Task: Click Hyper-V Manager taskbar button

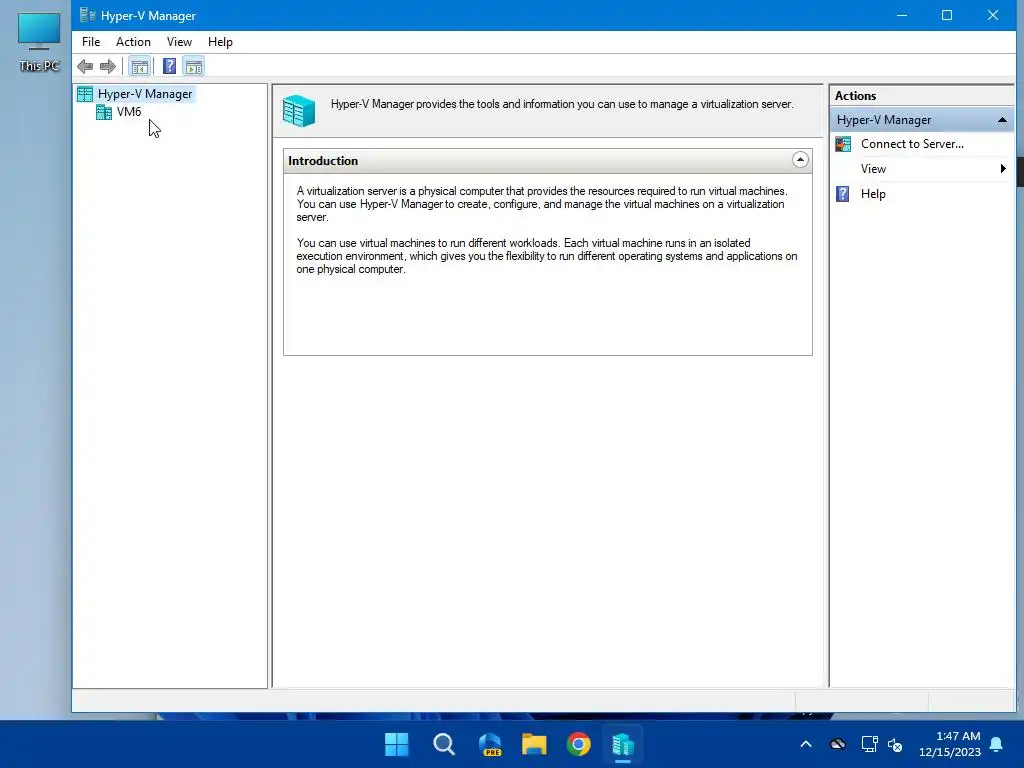Action: click(x=623, y=744)
